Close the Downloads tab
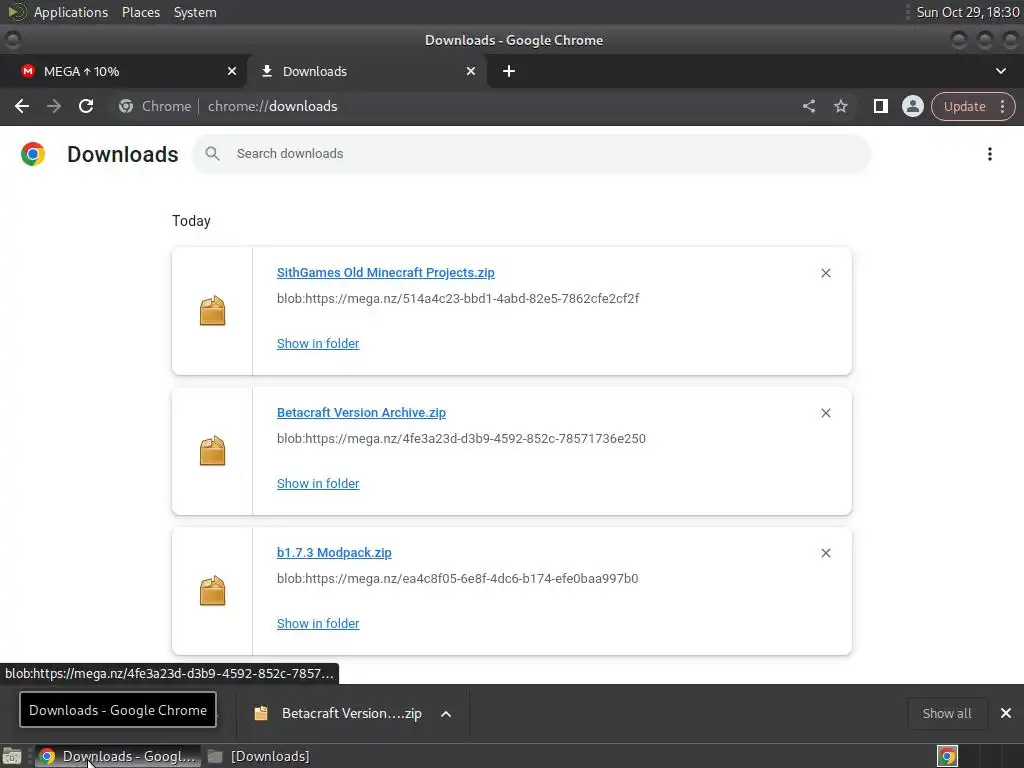The width and height of the screenshot is (1024, 768). pos(471,71)
